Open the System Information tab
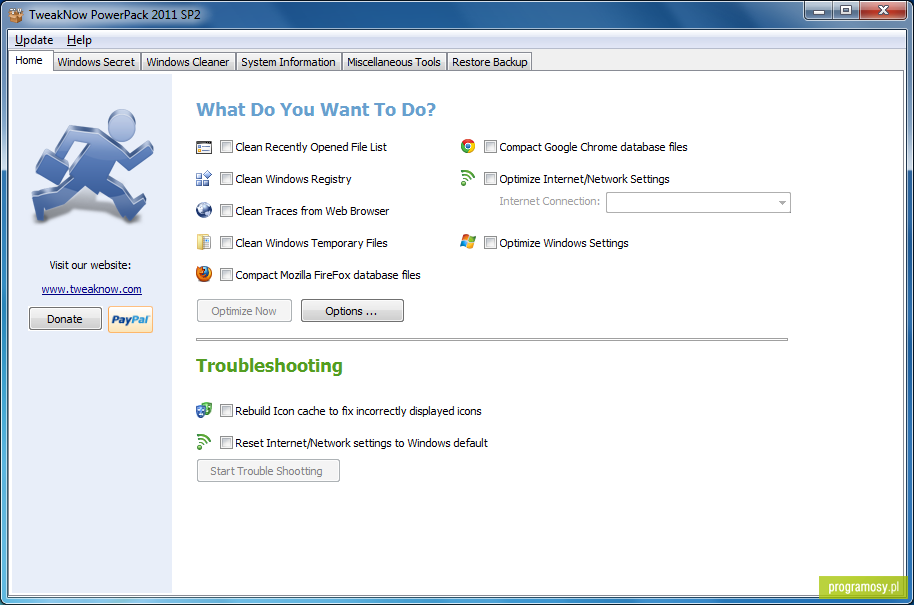 [x=289, y=62]
